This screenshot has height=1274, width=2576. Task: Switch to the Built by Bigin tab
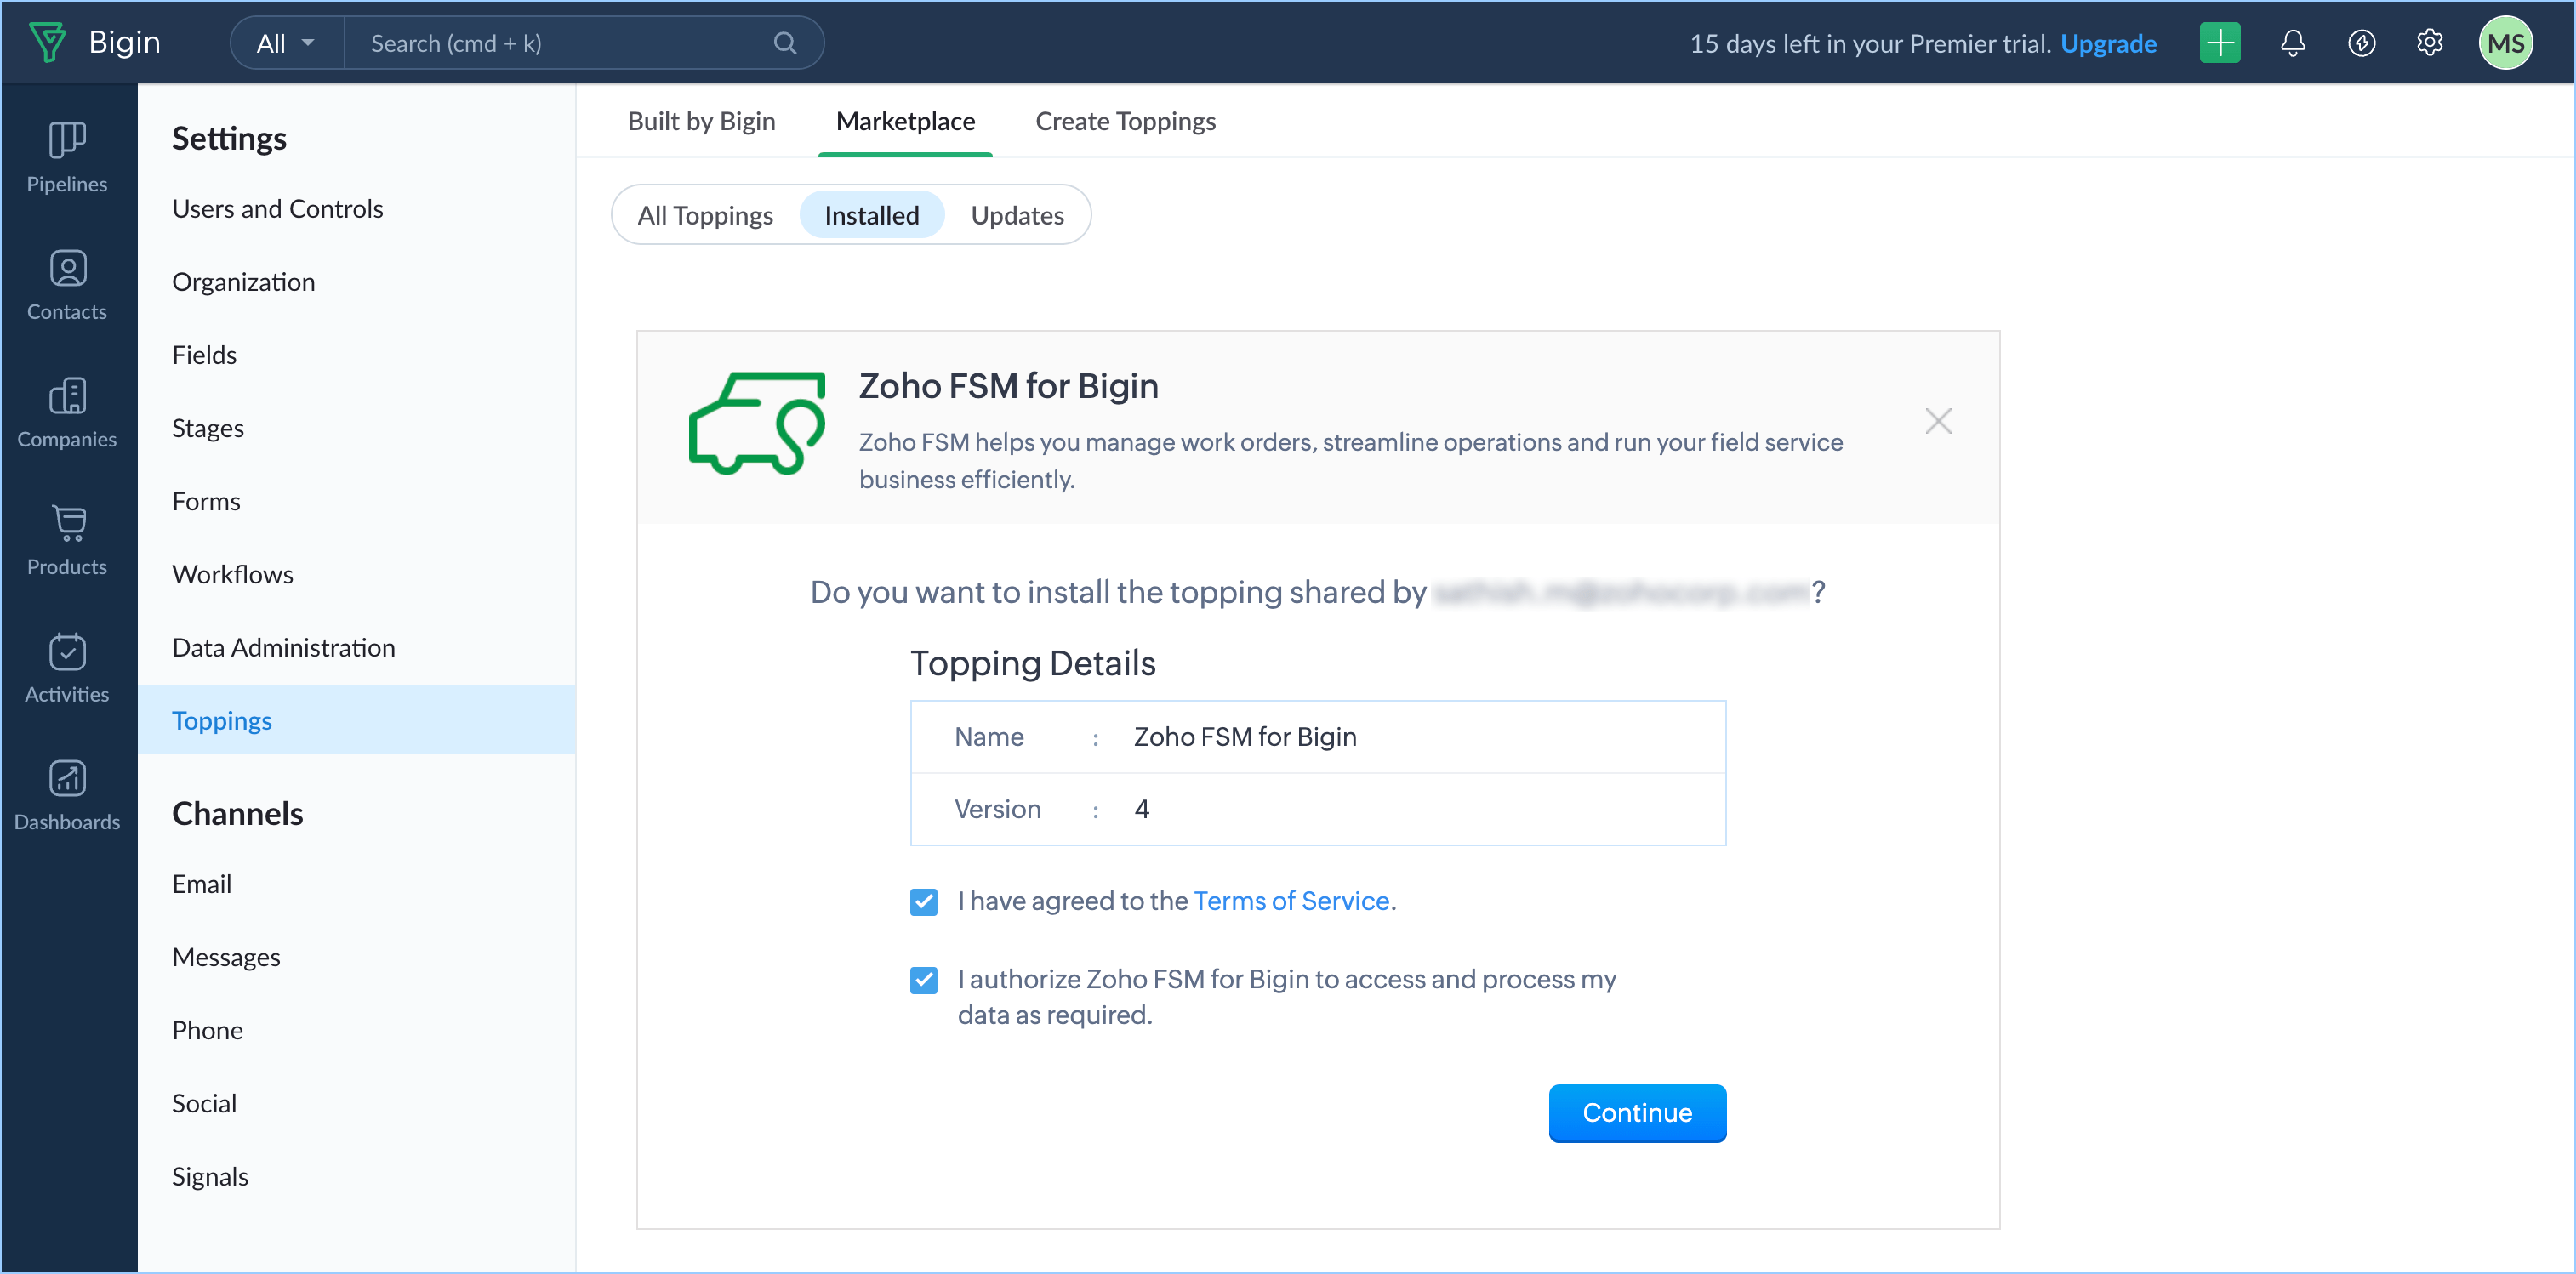[x=701, y=121]
